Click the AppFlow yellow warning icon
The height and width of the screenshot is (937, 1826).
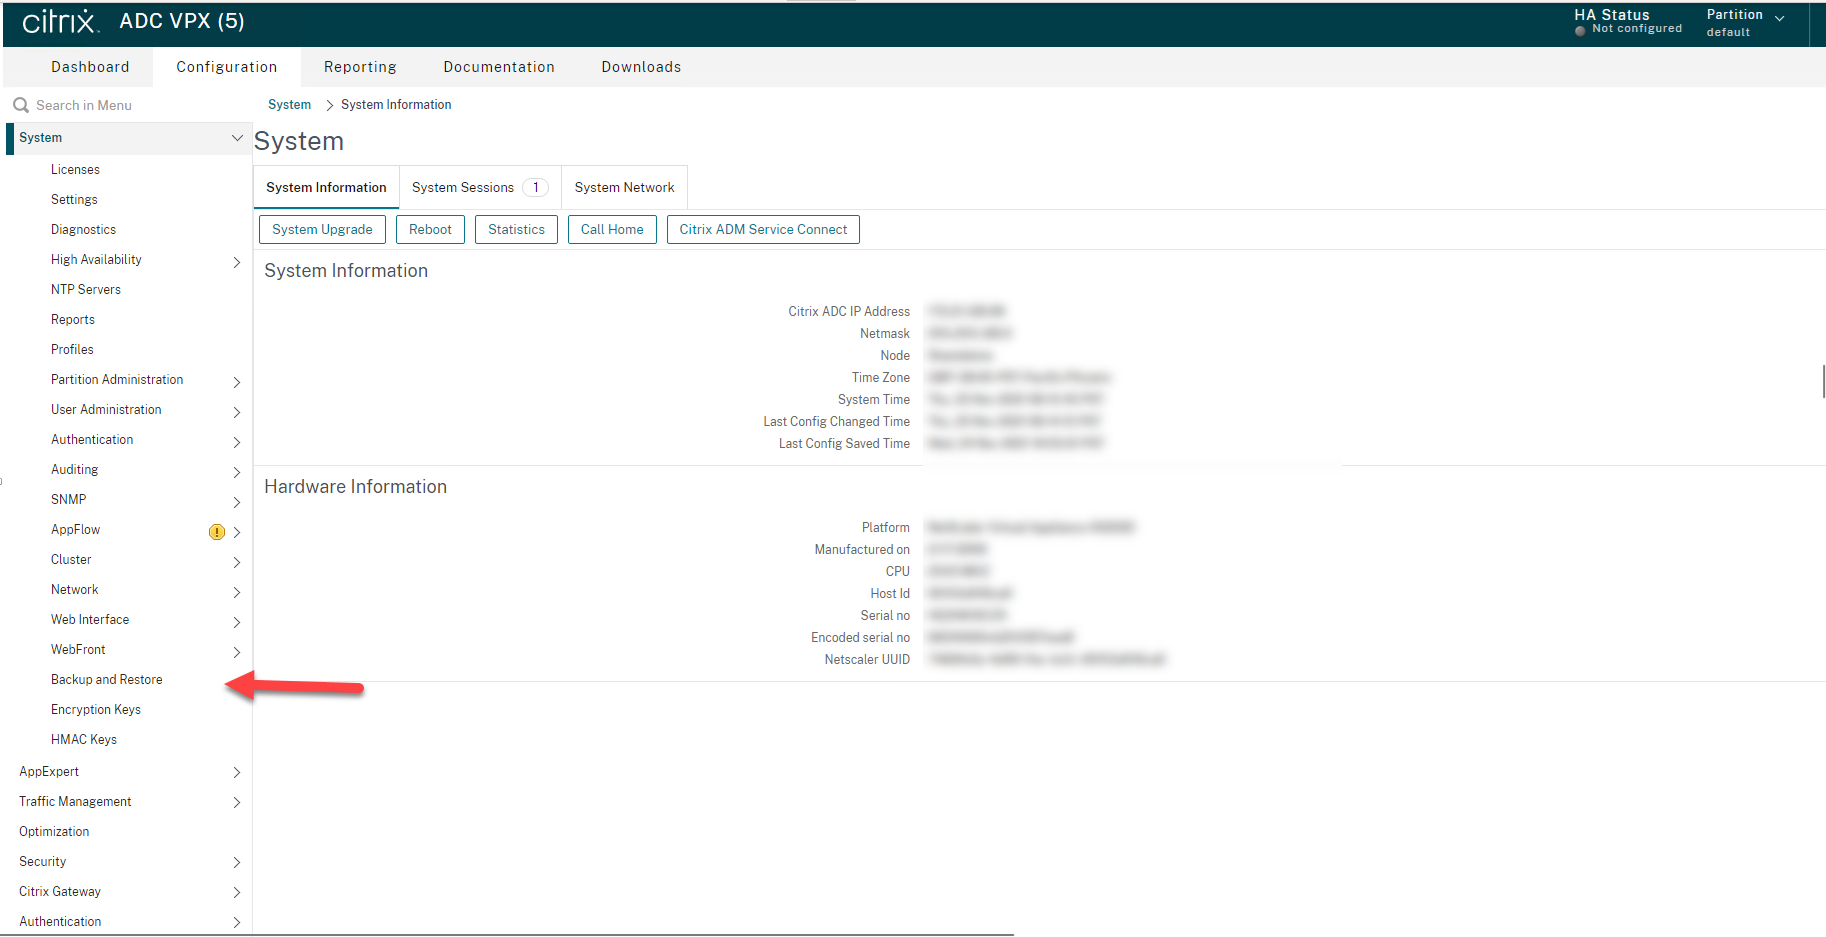click(x=216, y=532)
